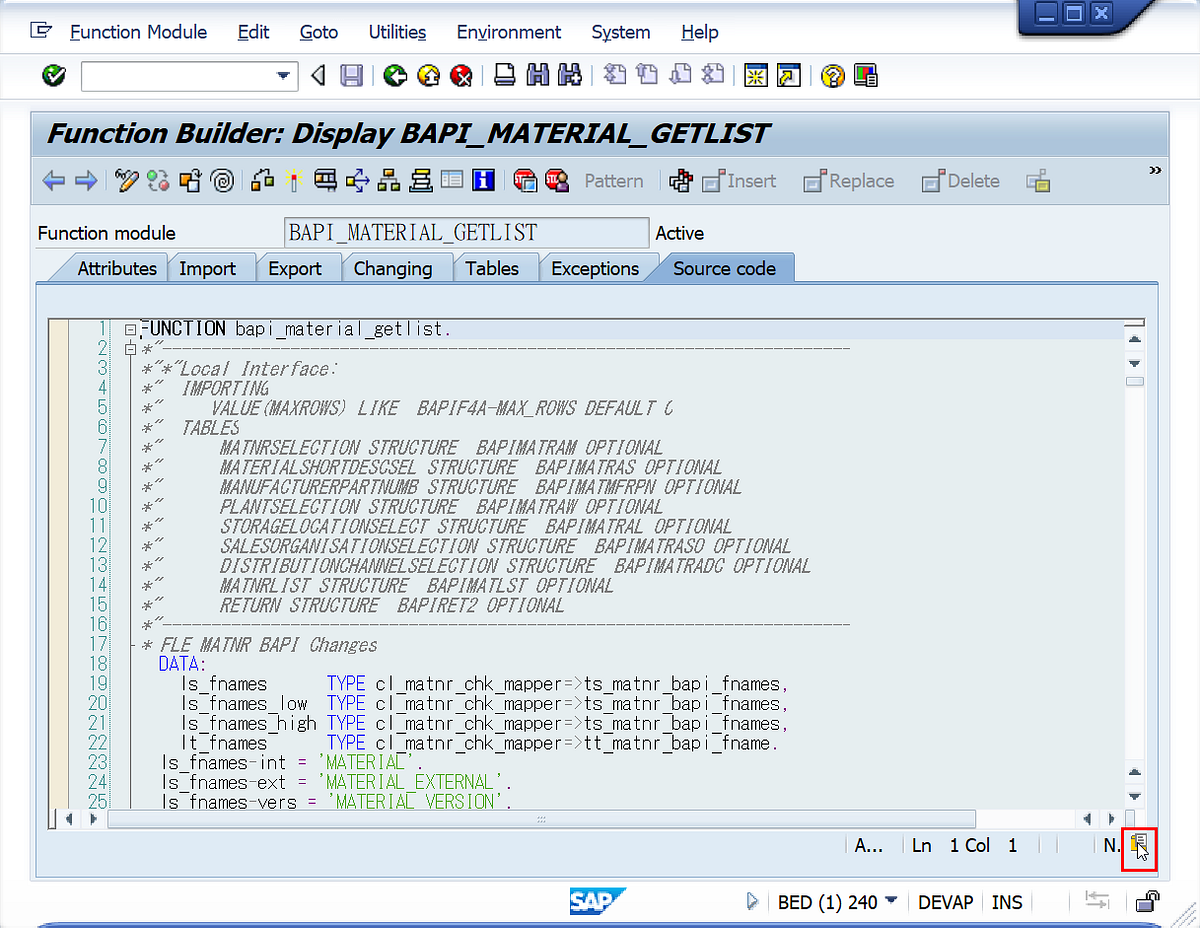Open a new SAP session via the sessions icon
1200x928 pixels.
coord(756,75)
